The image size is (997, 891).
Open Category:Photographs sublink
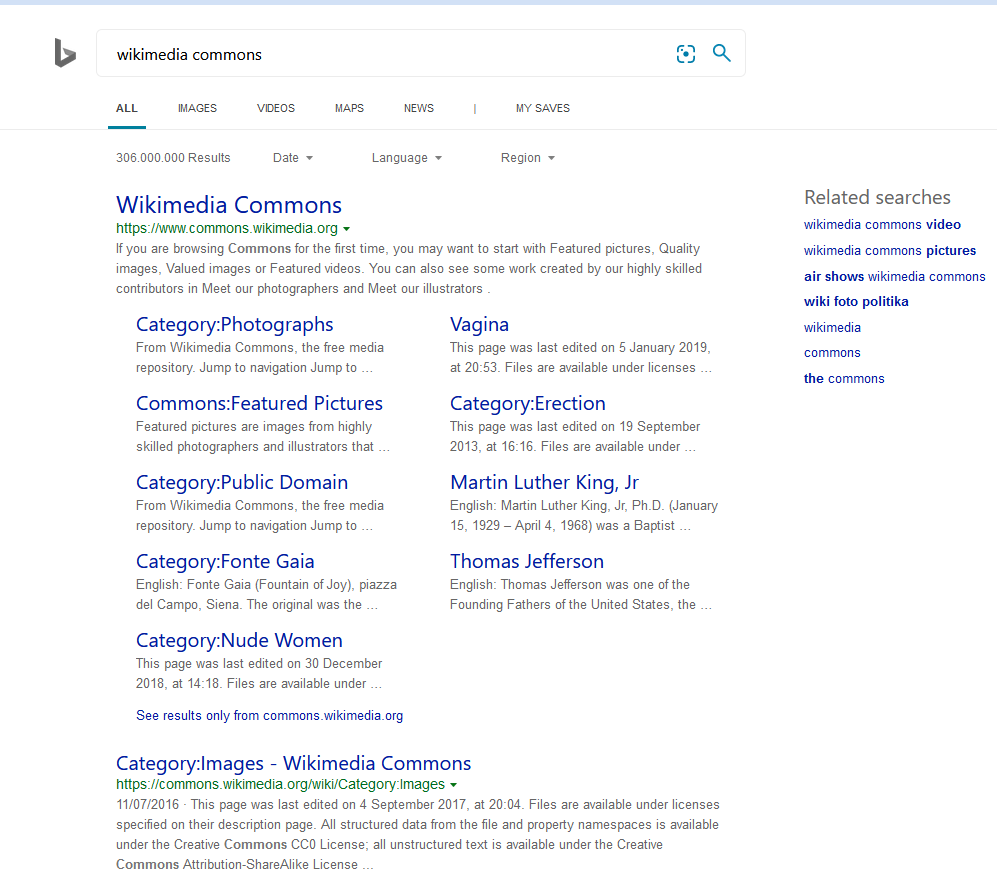pyautogui.click(x=235, y=324)
